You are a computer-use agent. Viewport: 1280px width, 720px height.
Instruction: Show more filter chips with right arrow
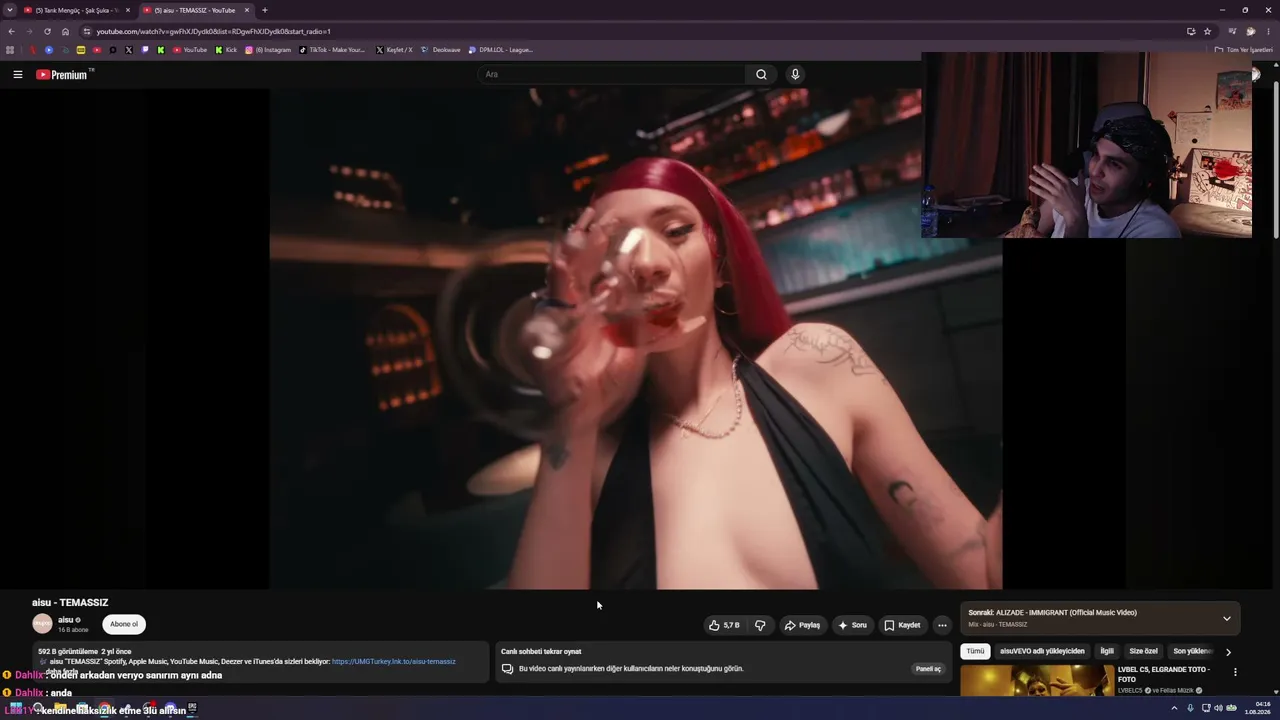pos(1228,652)
